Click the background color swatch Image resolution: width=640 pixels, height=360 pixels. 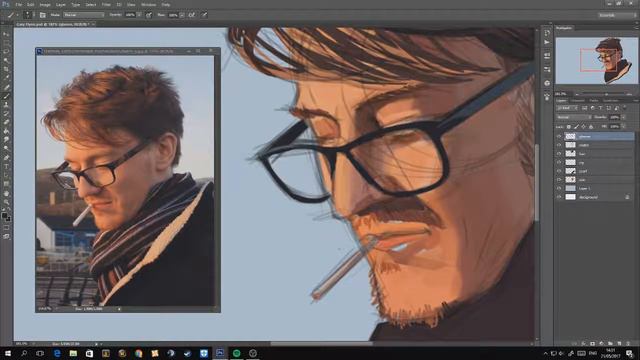pos(8,219)
